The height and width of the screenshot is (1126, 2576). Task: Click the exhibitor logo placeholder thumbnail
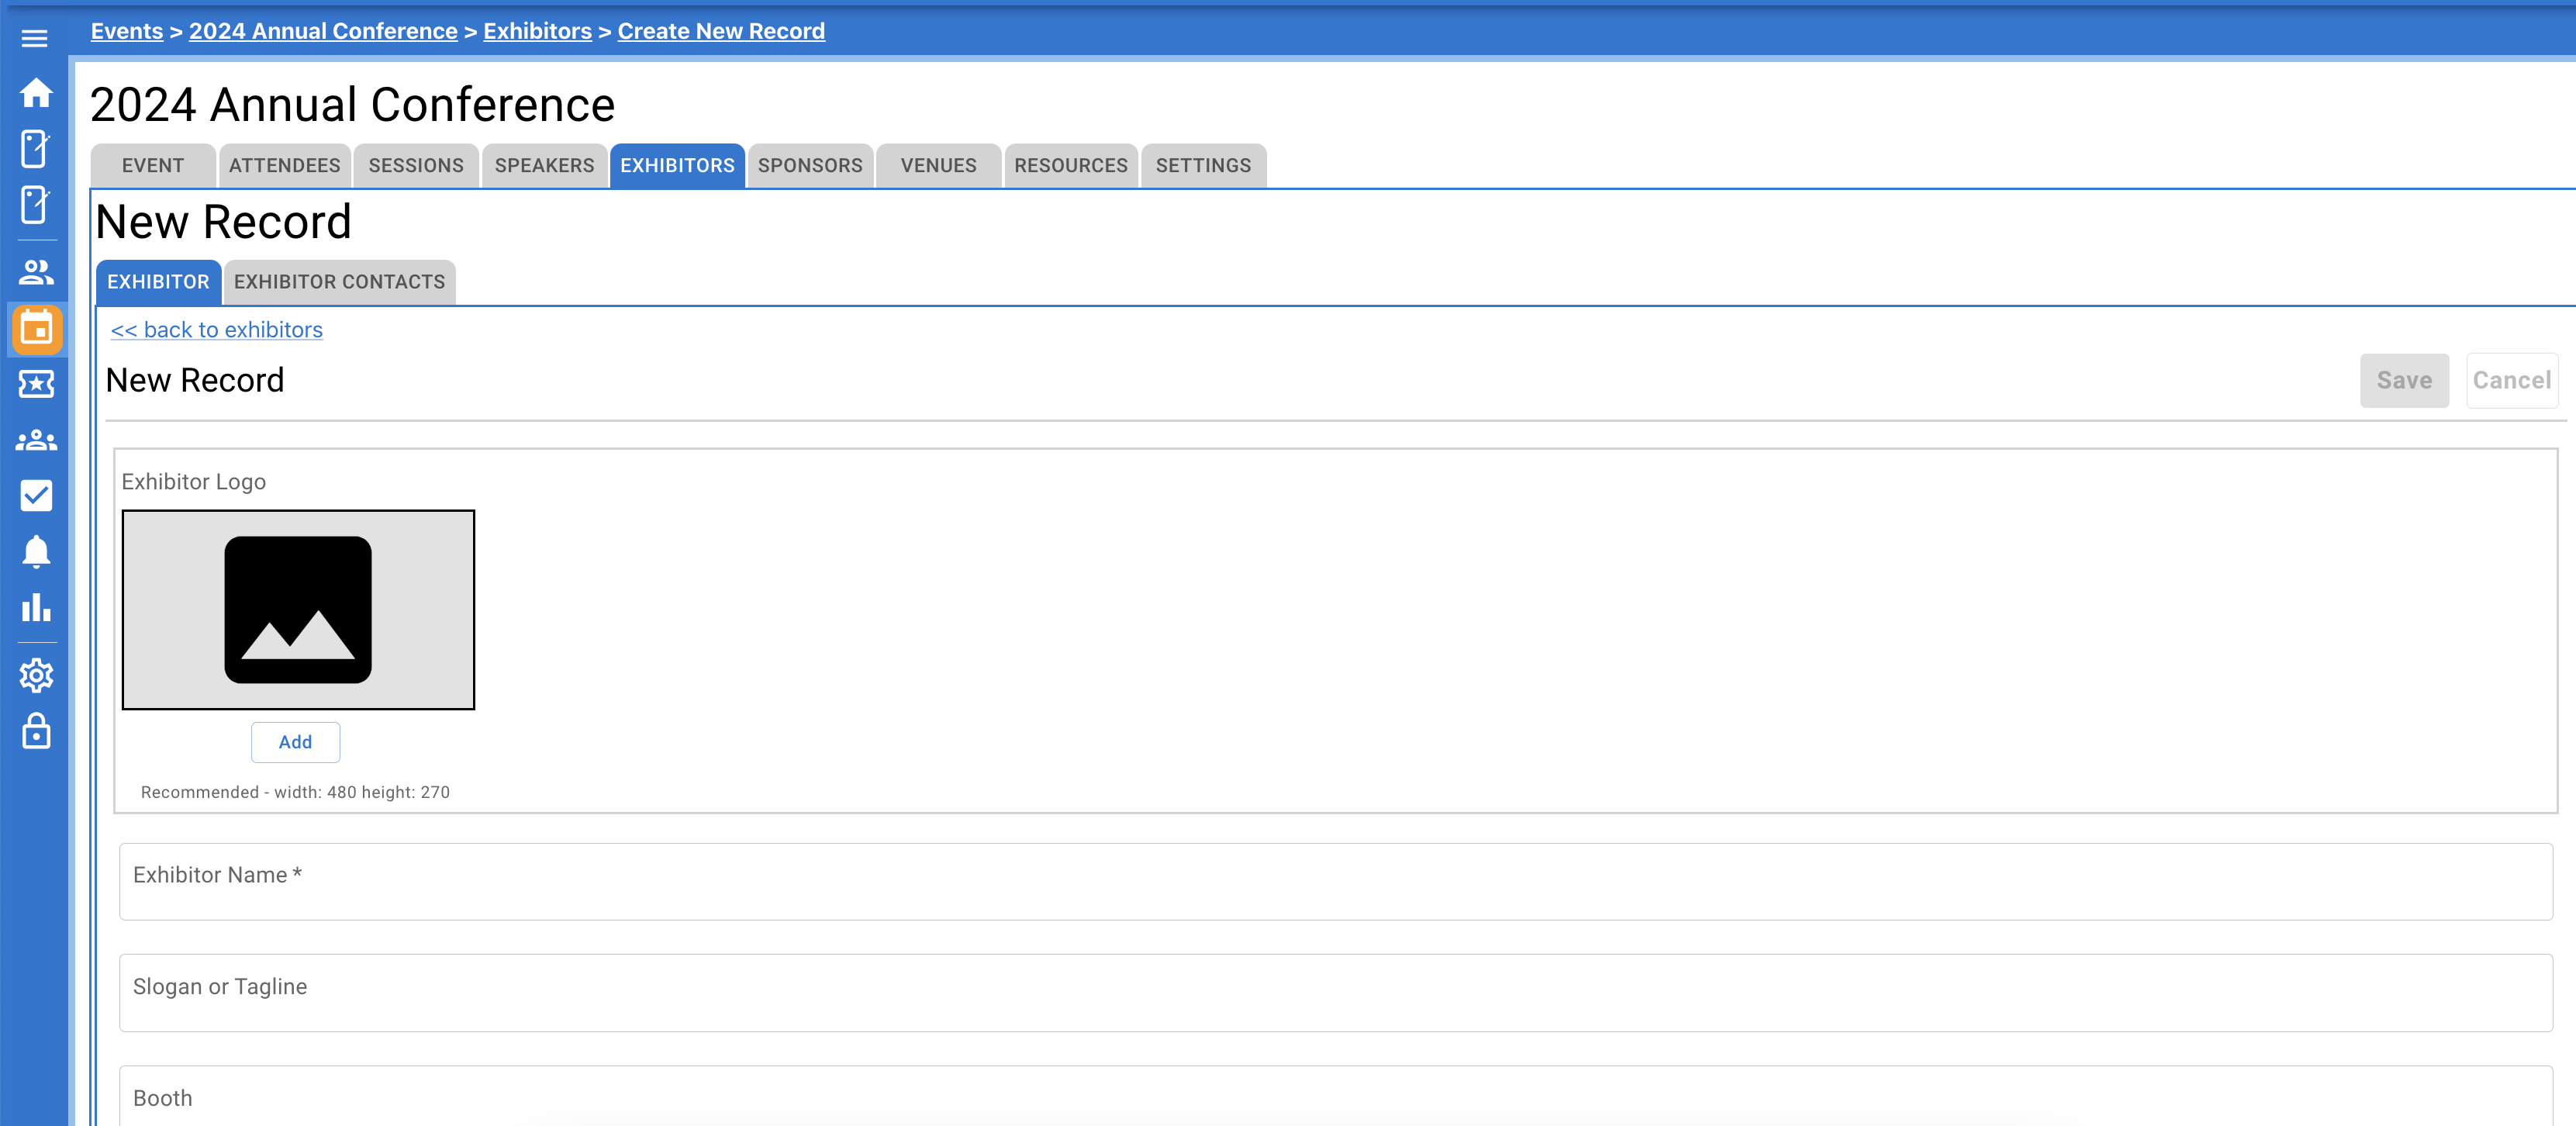coord(298,610)
